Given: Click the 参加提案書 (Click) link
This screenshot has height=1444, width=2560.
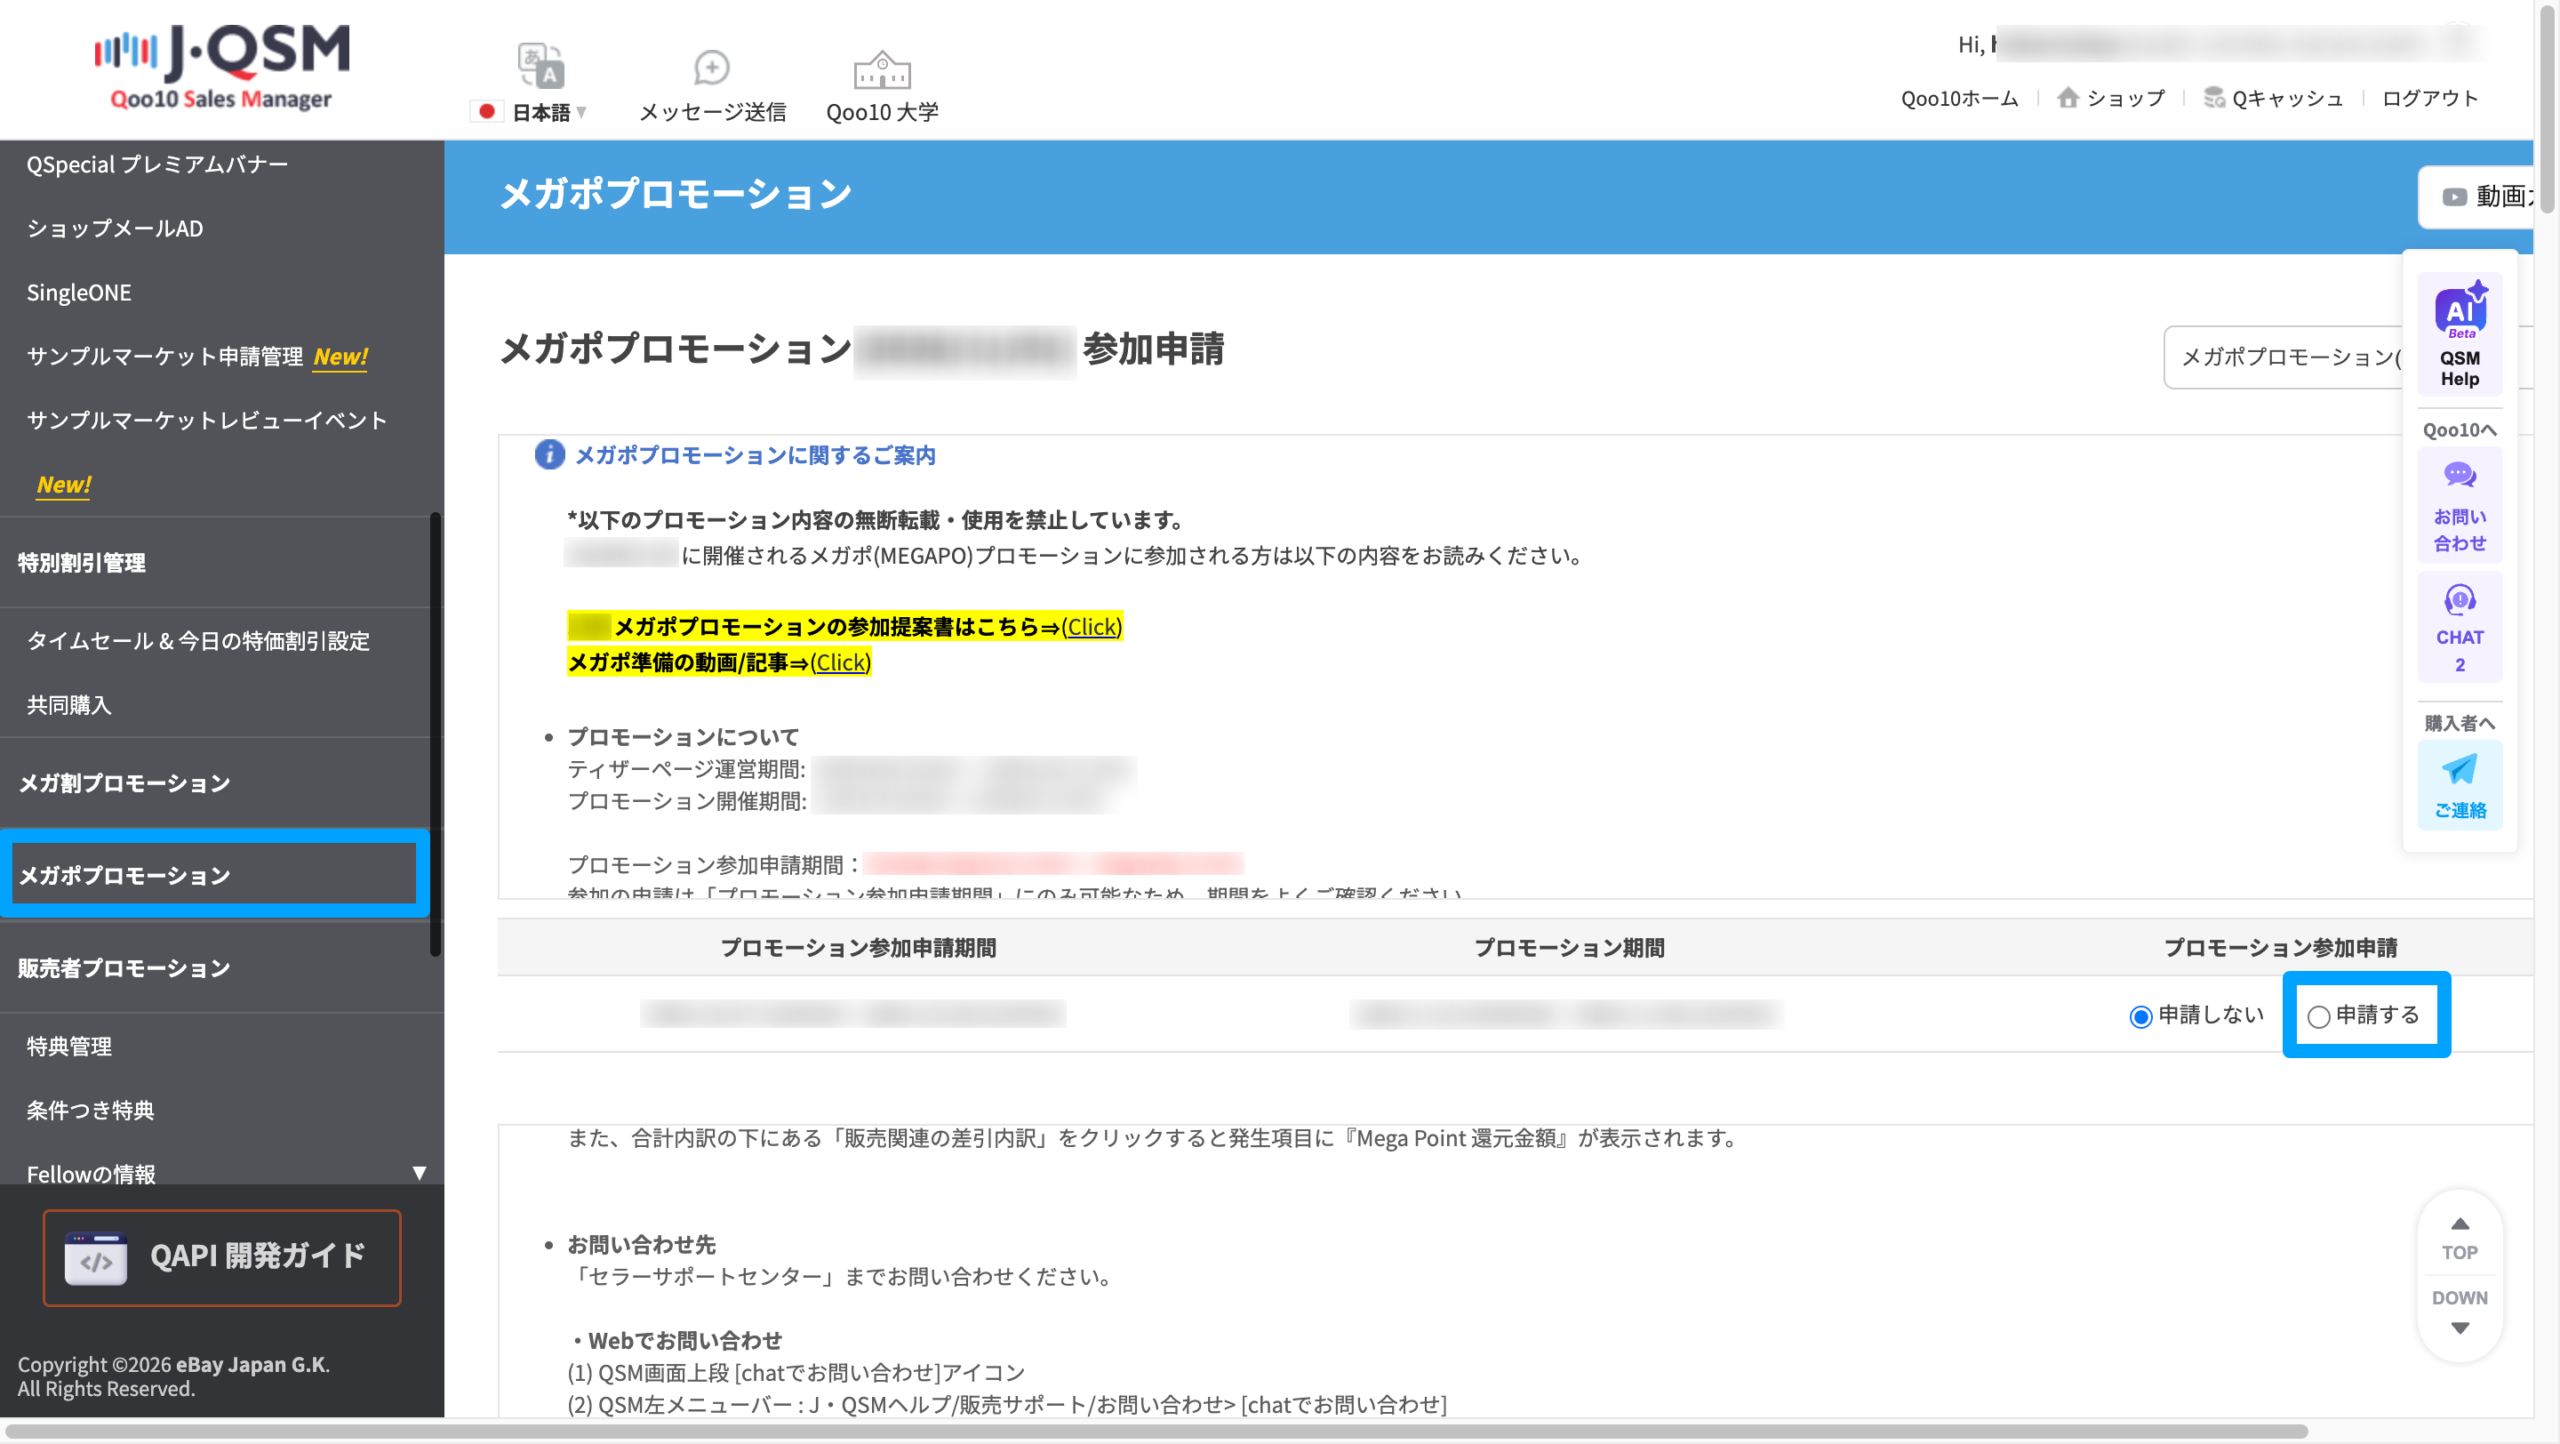Looking at the screenshot, I should click(1091, 627).
